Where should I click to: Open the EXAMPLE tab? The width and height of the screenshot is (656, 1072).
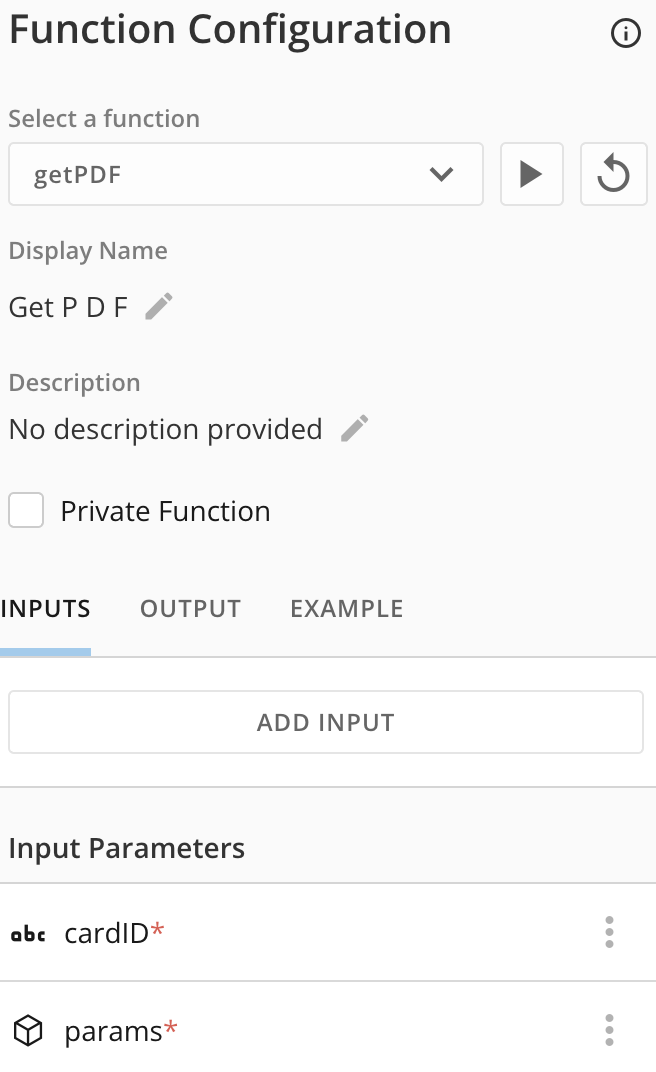coord(347,608)
